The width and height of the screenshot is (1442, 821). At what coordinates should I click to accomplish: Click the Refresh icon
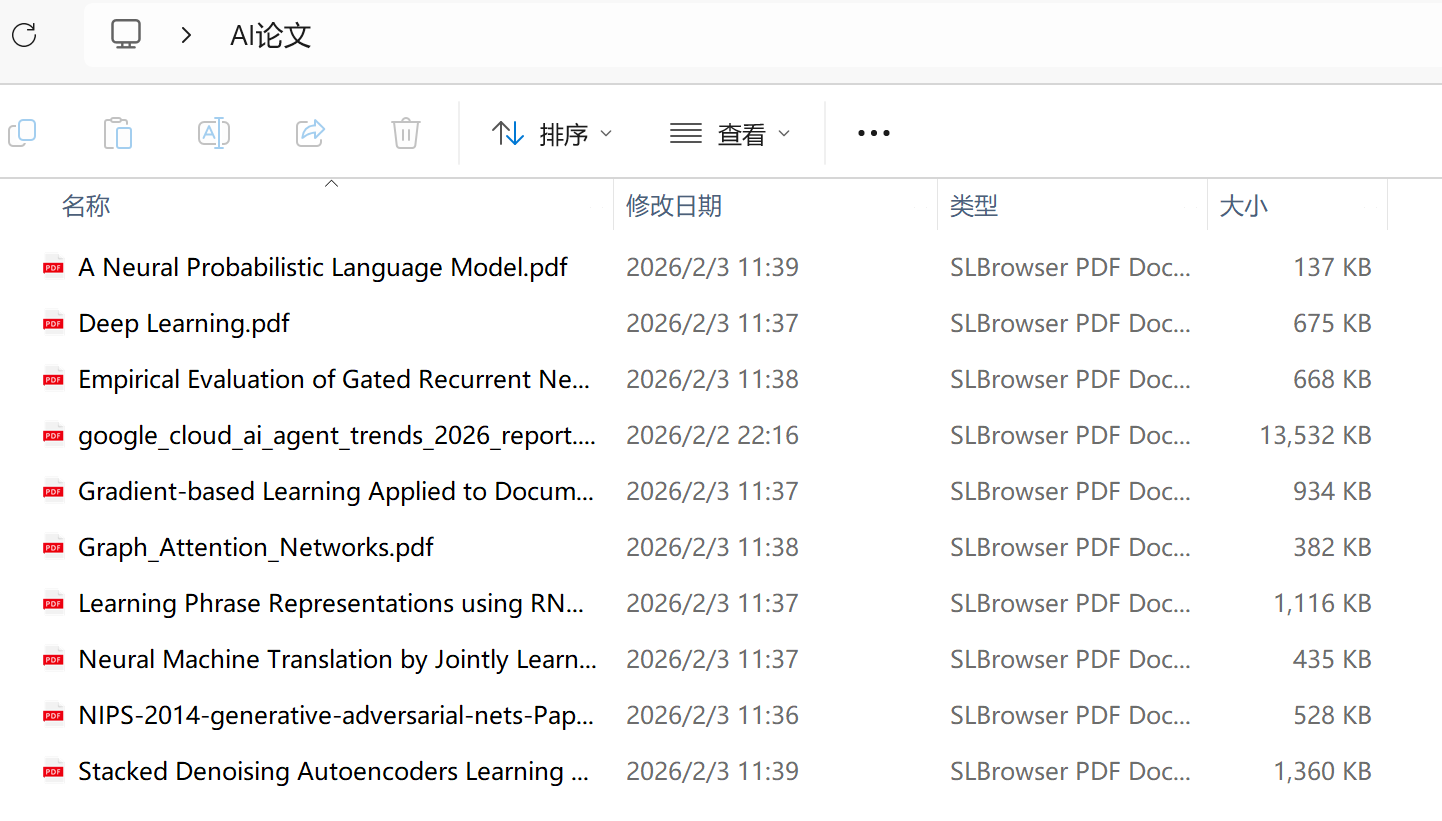tap(24, 35)
